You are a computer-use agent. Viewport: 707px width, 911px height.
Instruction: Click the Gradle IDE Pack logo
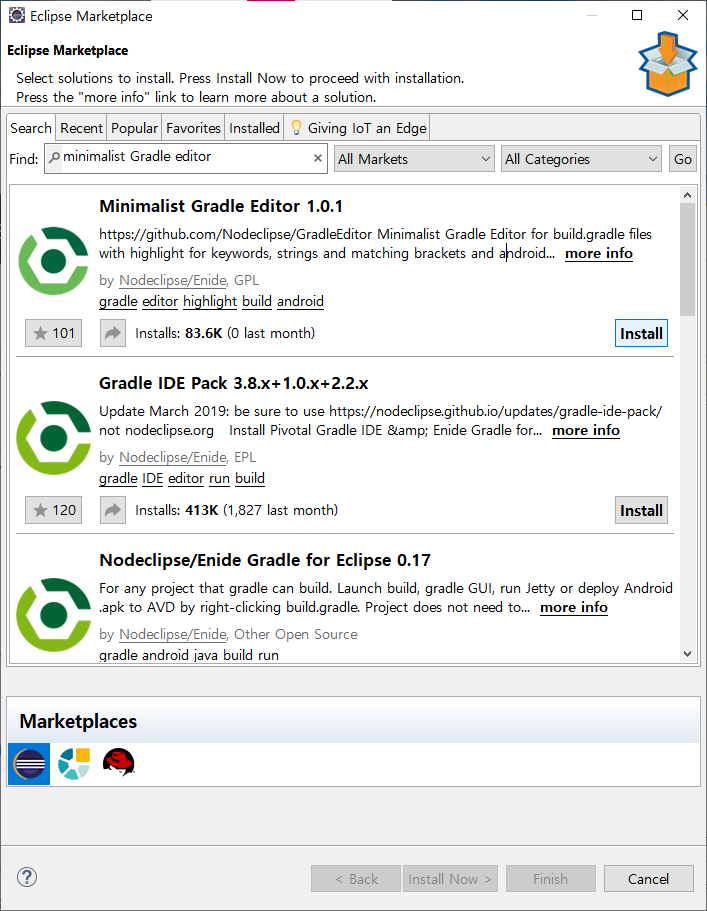point(53,437)
